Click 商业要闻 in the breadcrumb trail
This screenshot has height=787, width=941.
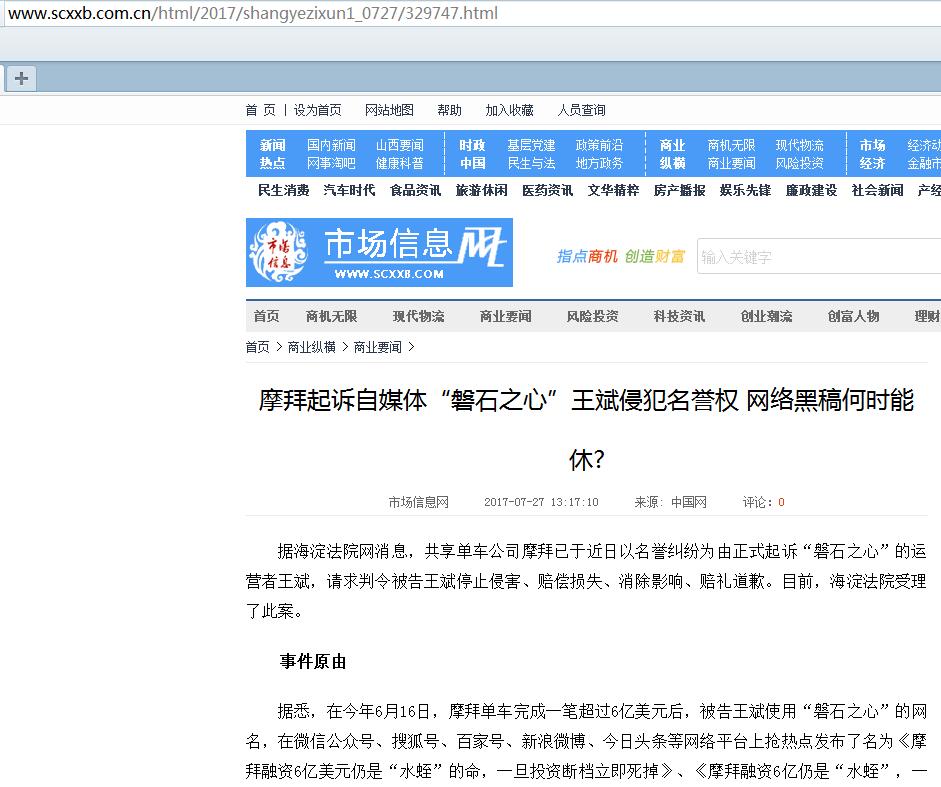[377, 347]
